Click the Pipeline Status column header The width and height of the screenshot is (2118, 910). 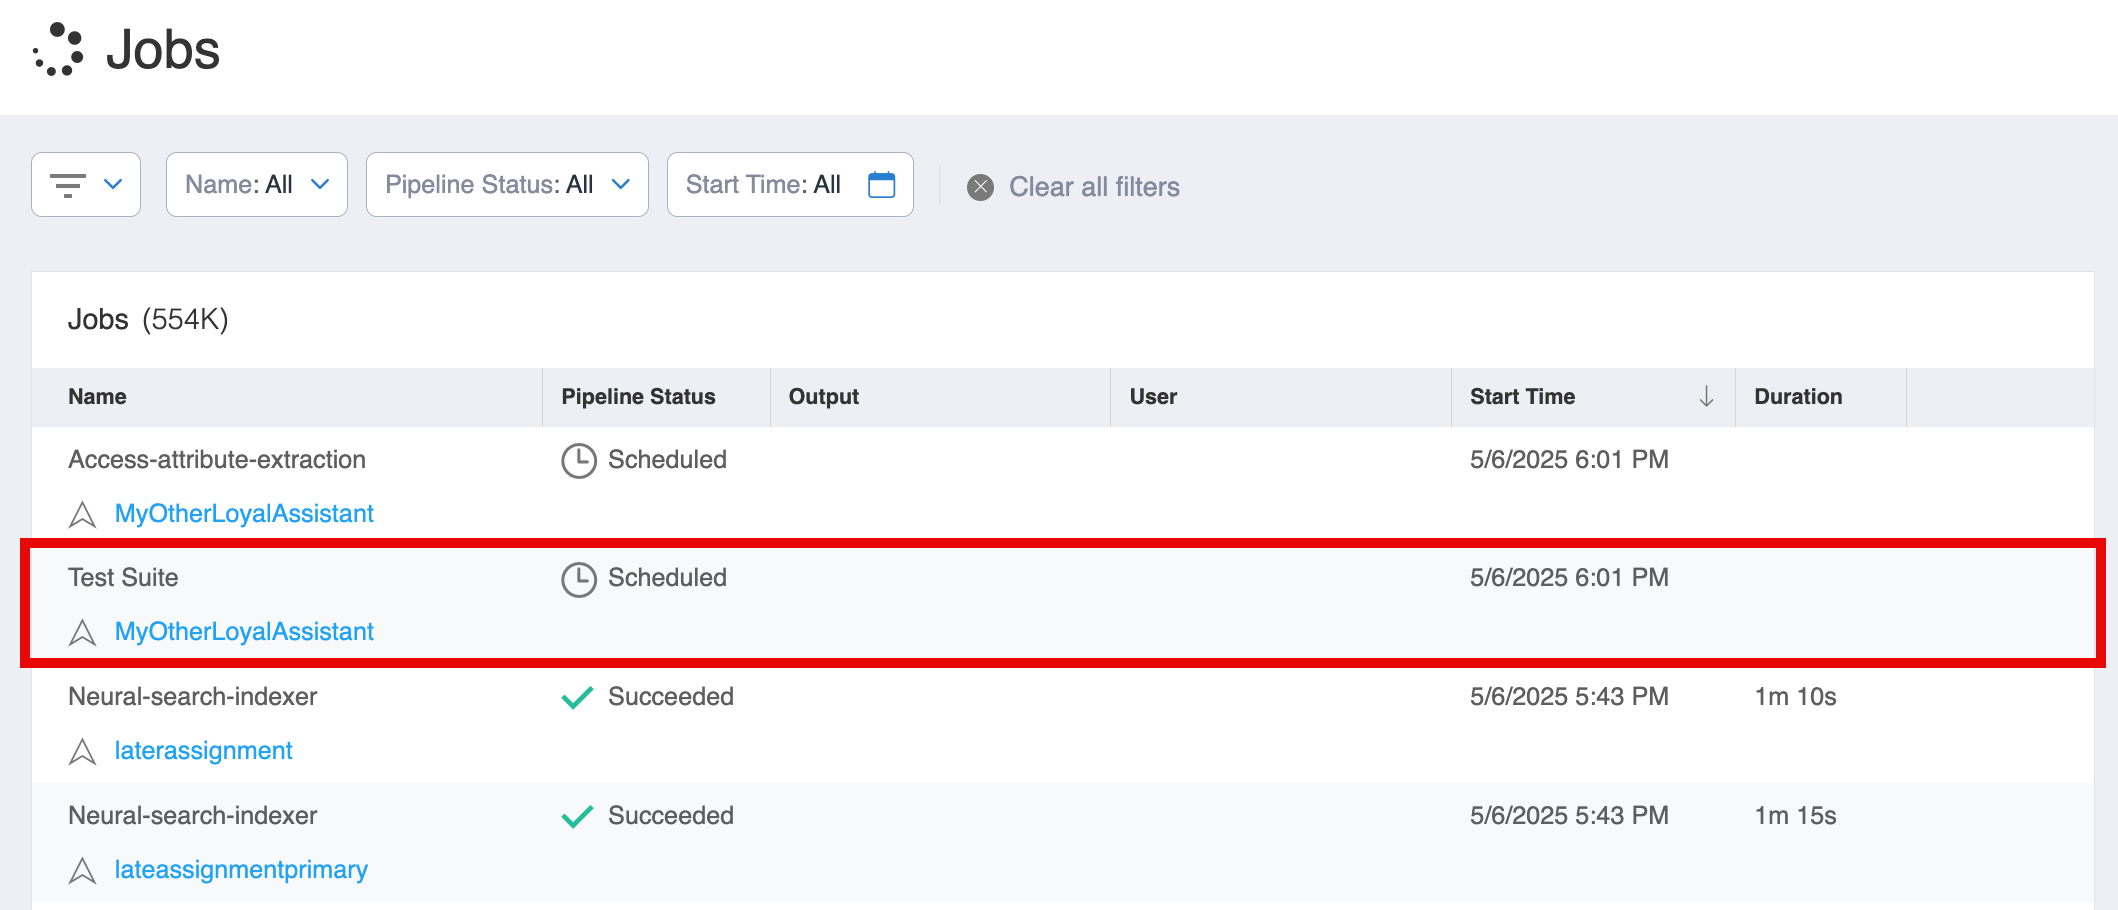pos(638,397)
